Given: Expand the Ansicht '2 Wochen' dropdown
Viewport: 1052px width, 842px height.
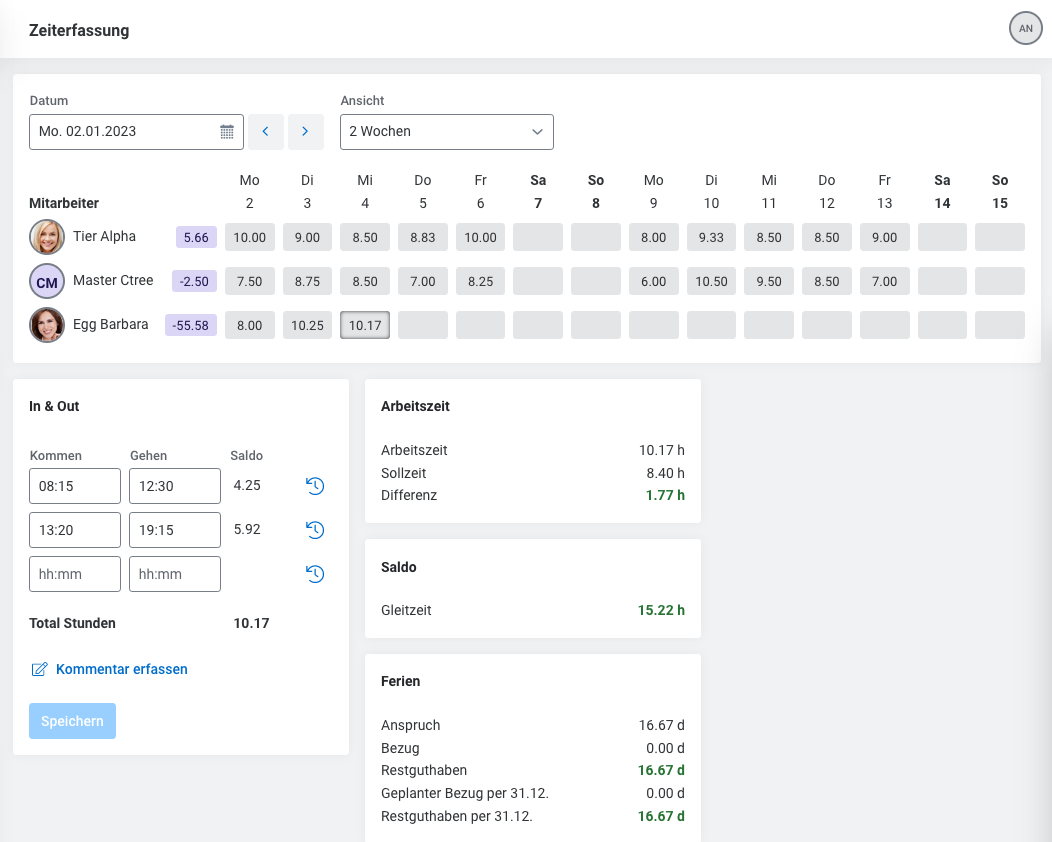Looking at the screenshot, I should [x=446, y=132].
